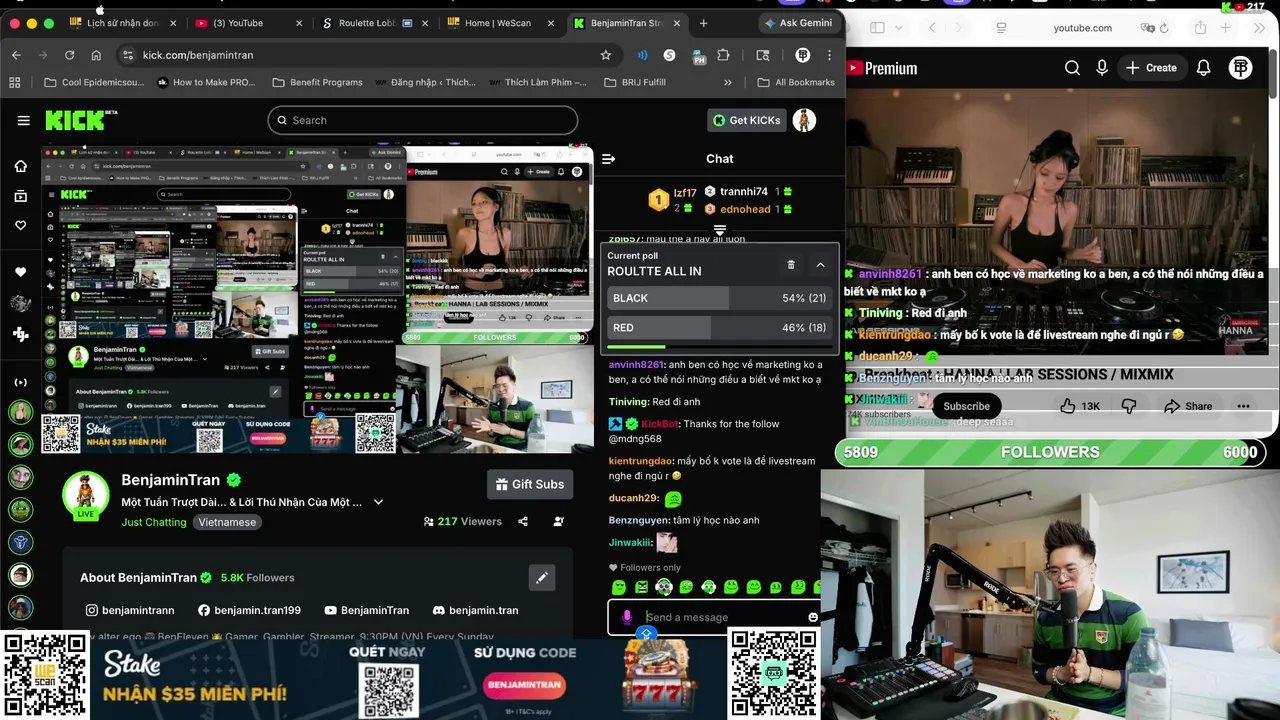This screenshot has width=1280, height=720.
Task: Switch to Roulette Lobby tab
Action: click(375, 23)
